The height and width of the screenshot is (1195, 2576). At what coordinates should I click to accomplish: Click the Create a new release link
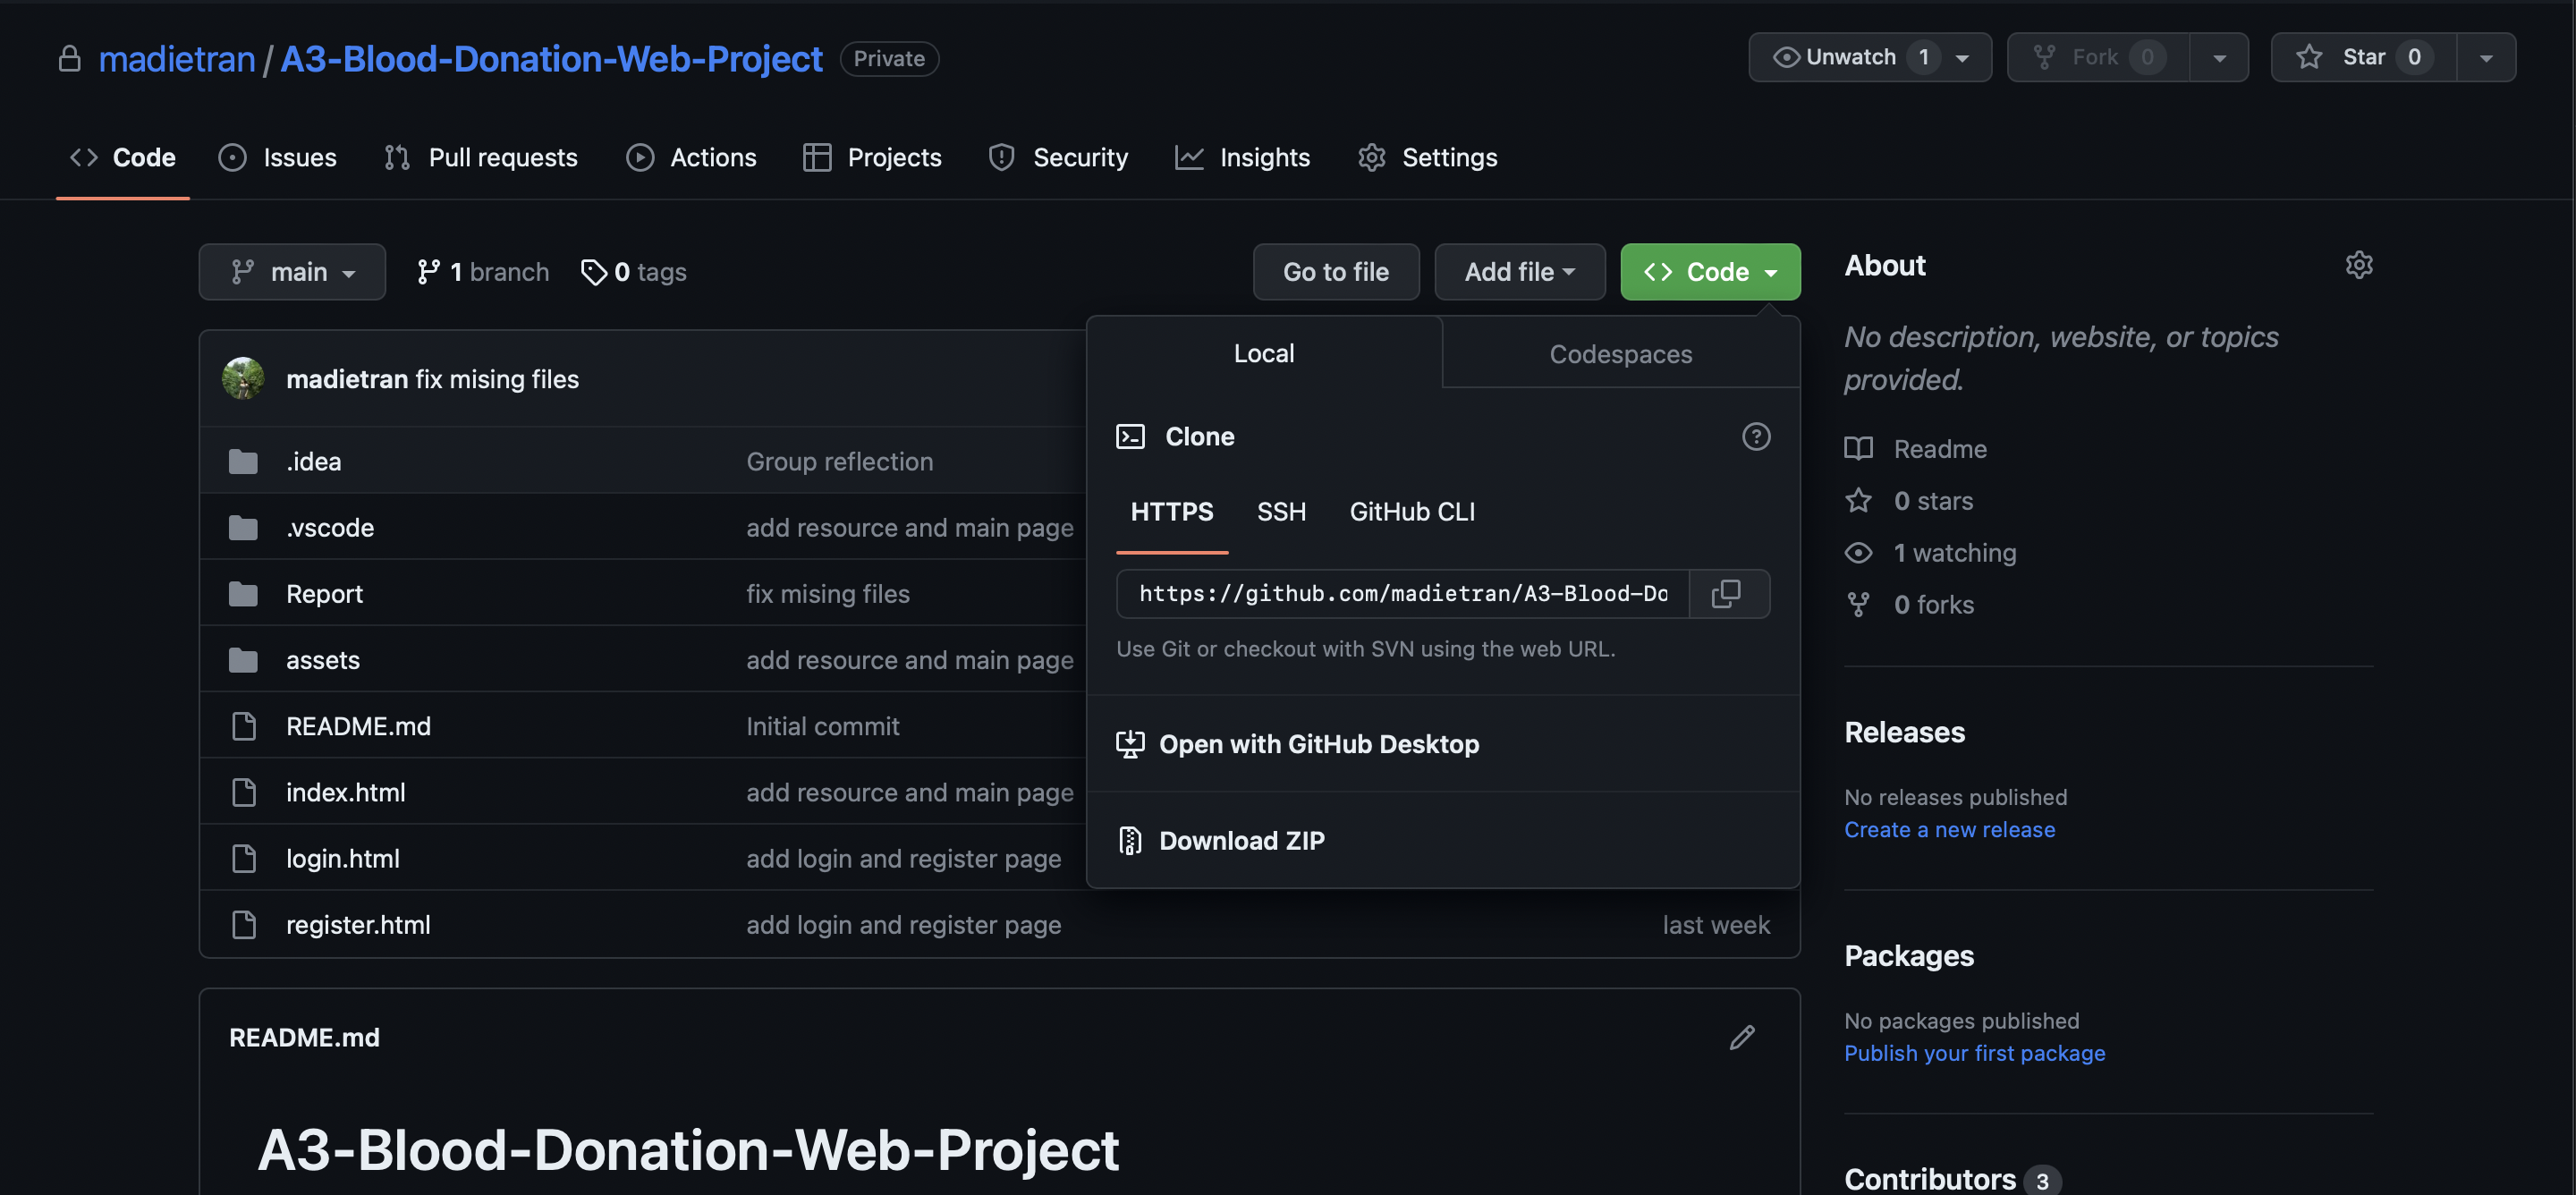[x=1950, y=830]
